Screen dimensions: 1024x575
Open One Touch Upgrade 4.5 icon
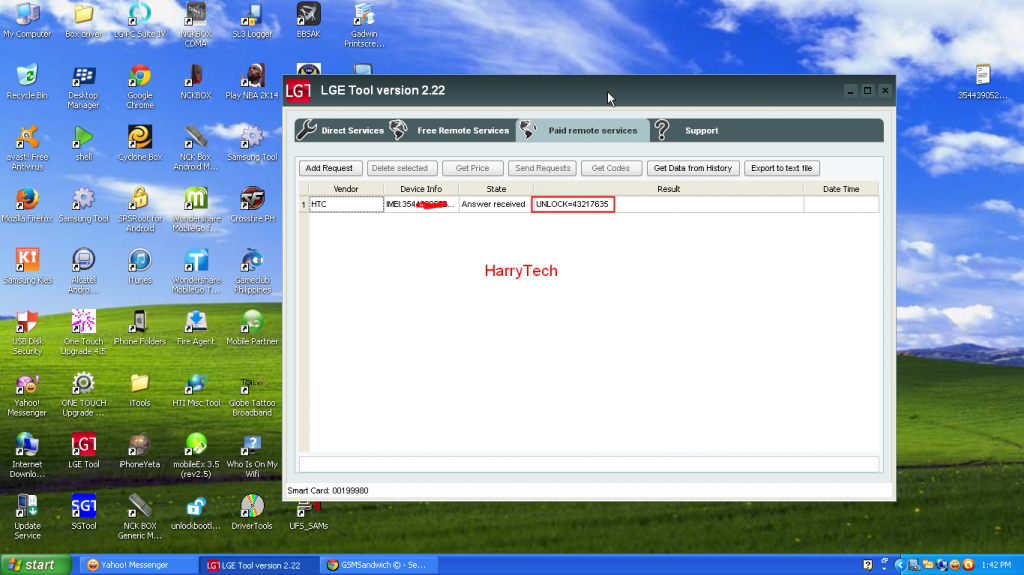click(84, 332)
